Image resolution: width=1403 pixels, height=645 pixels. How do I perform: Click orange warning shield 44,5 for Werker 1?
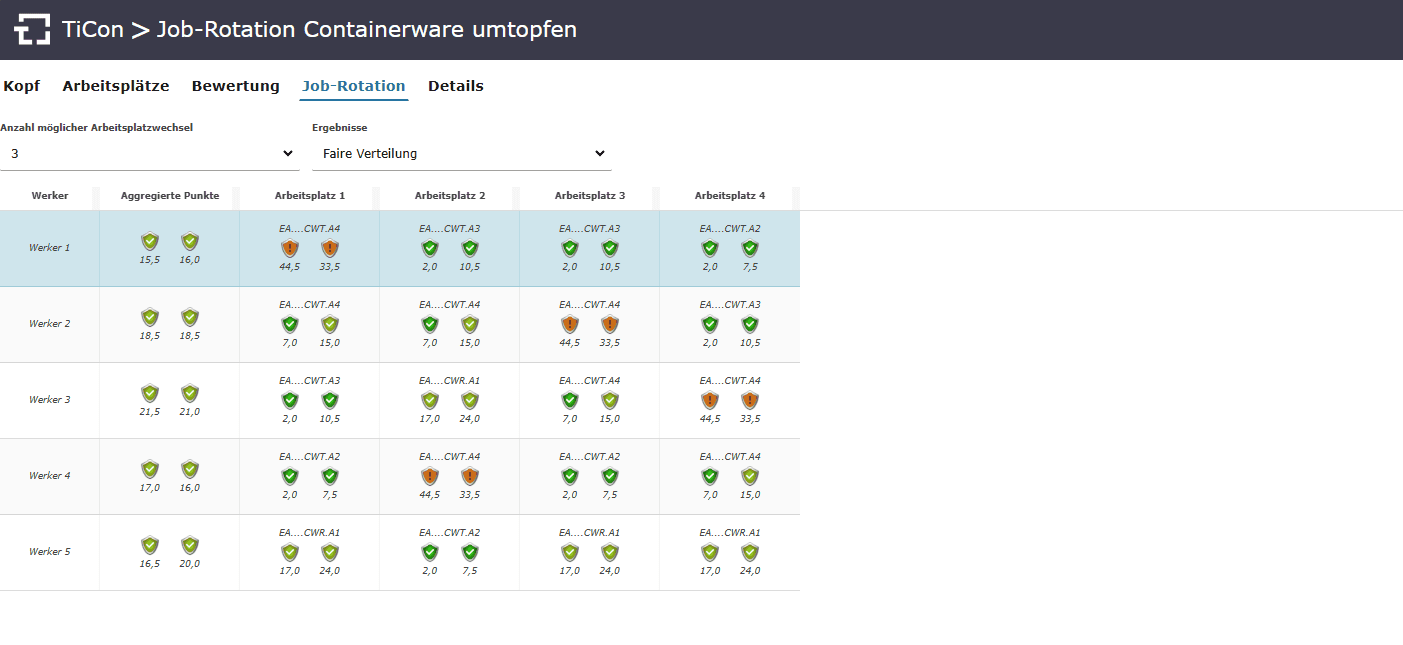click(x=290, y=248)
